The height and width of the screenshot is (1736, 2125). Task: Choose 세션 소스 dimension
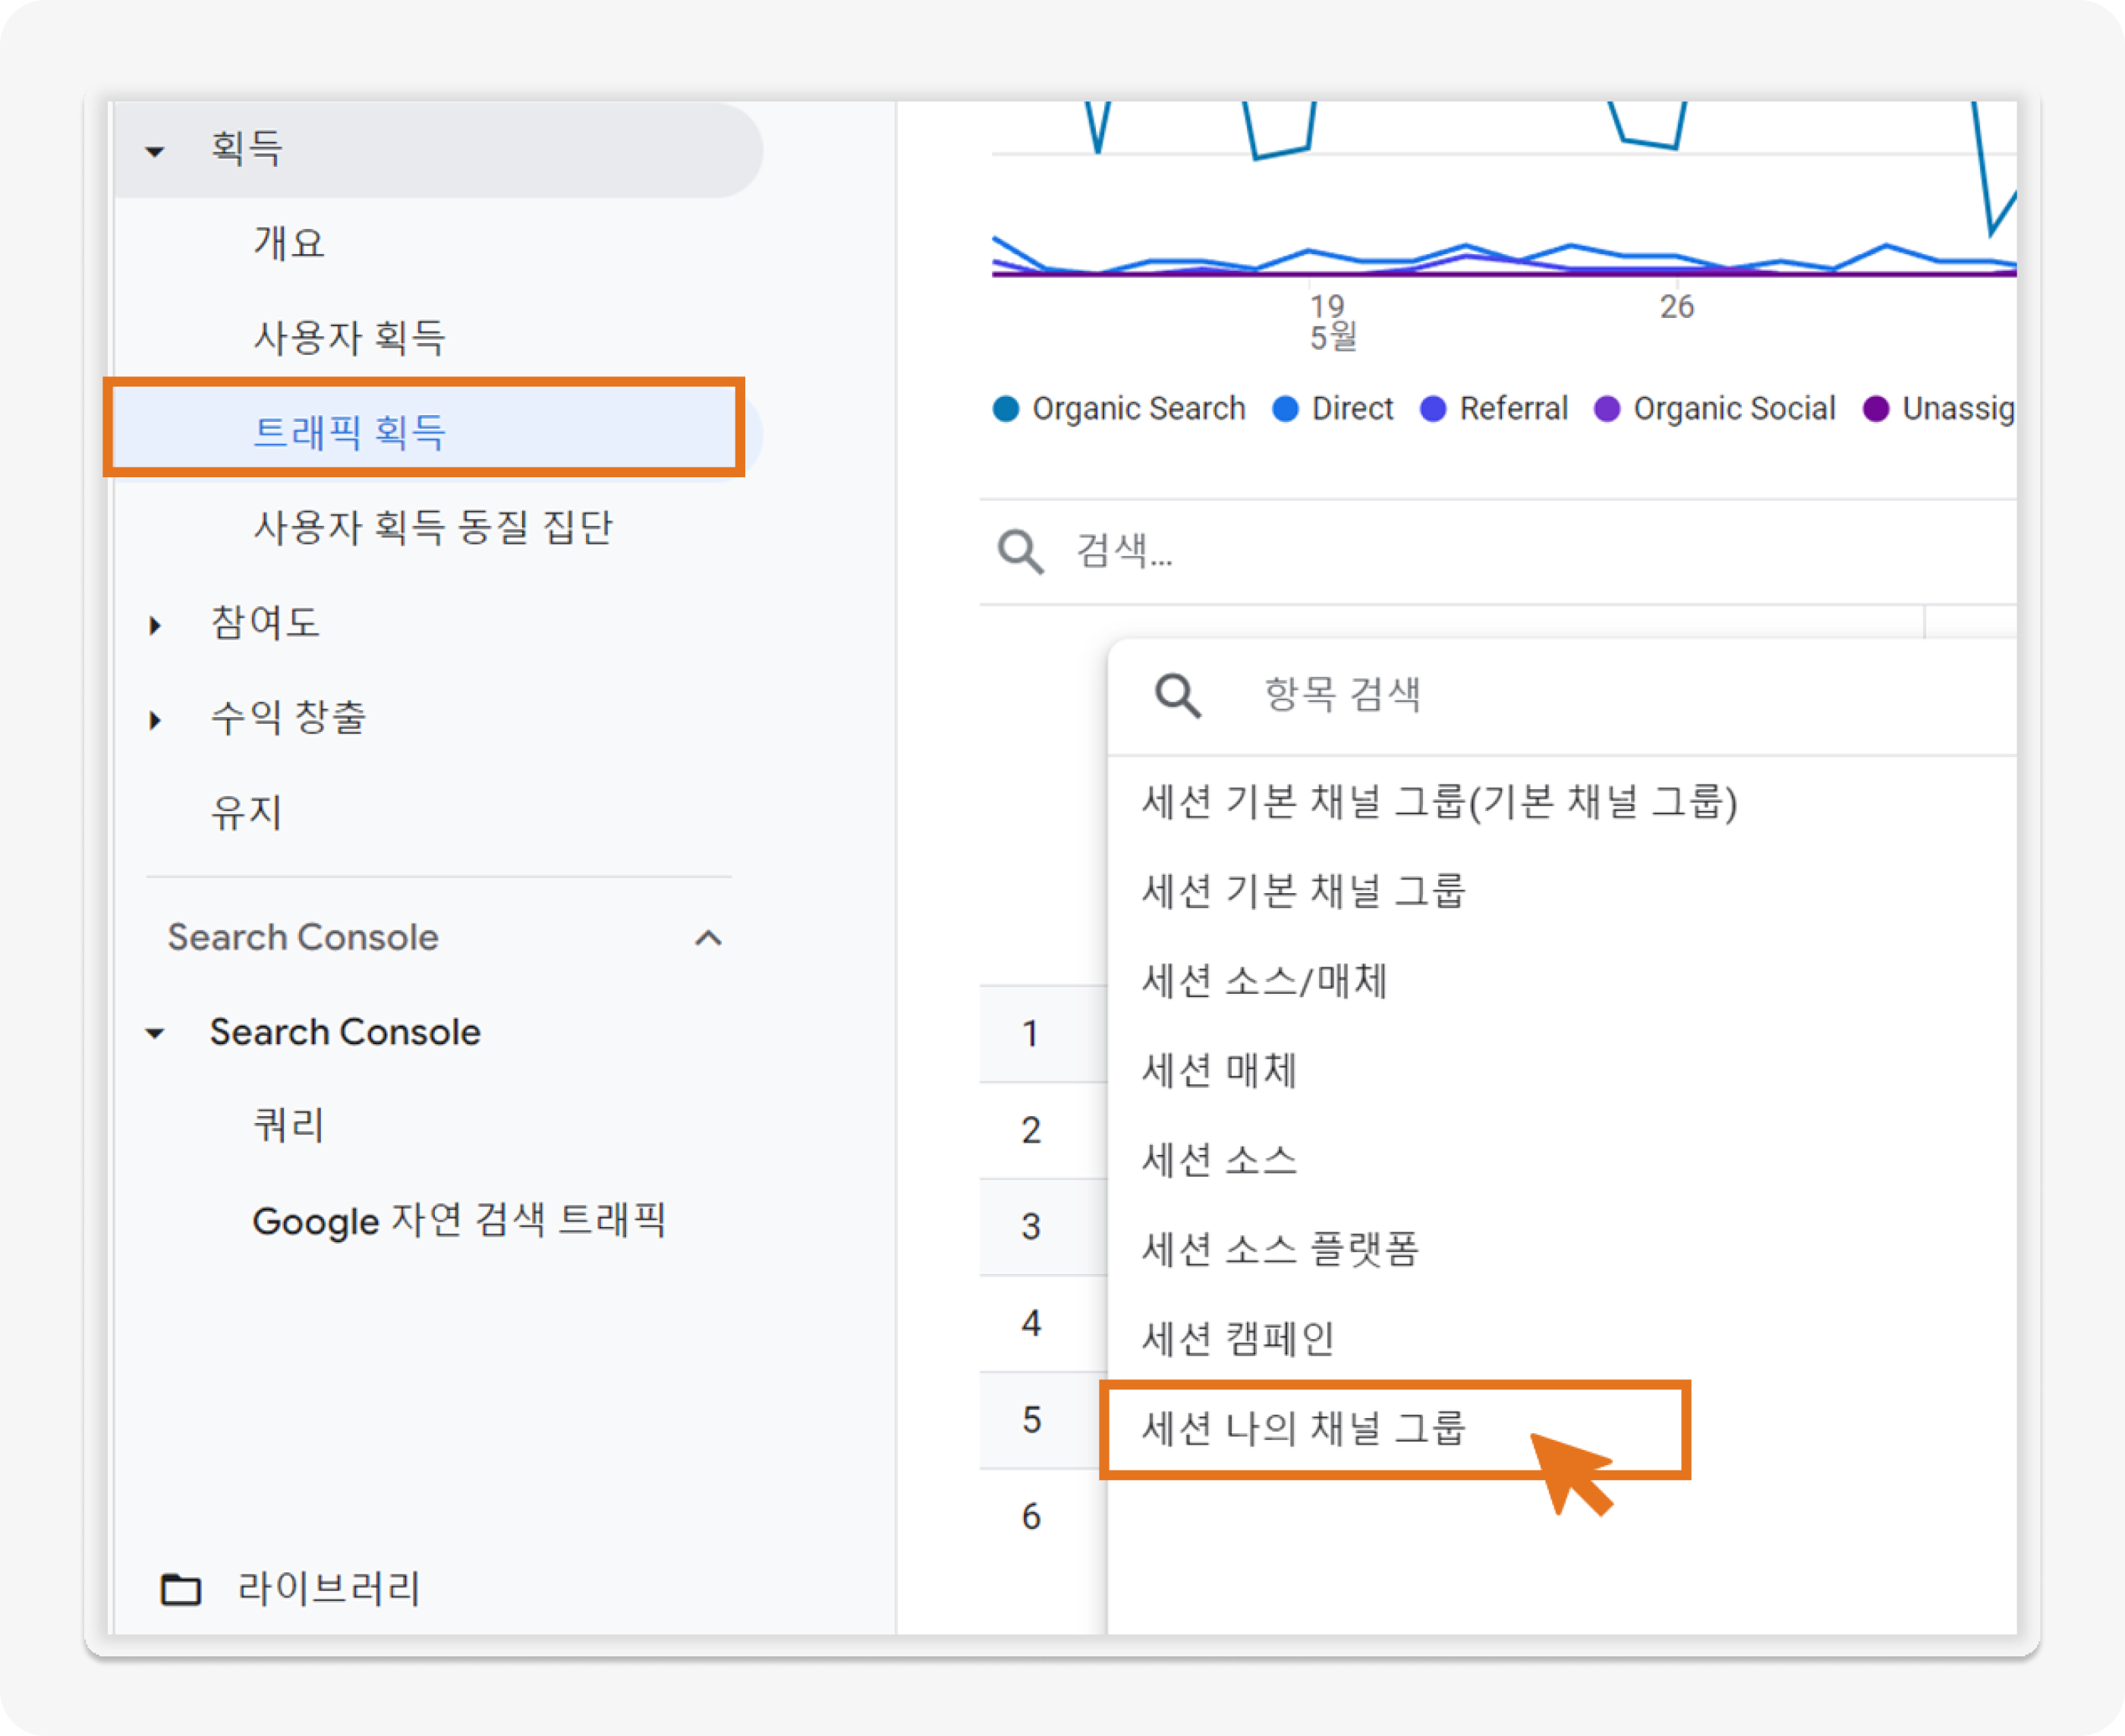pyautogui.click(x=1219, y=1160)
